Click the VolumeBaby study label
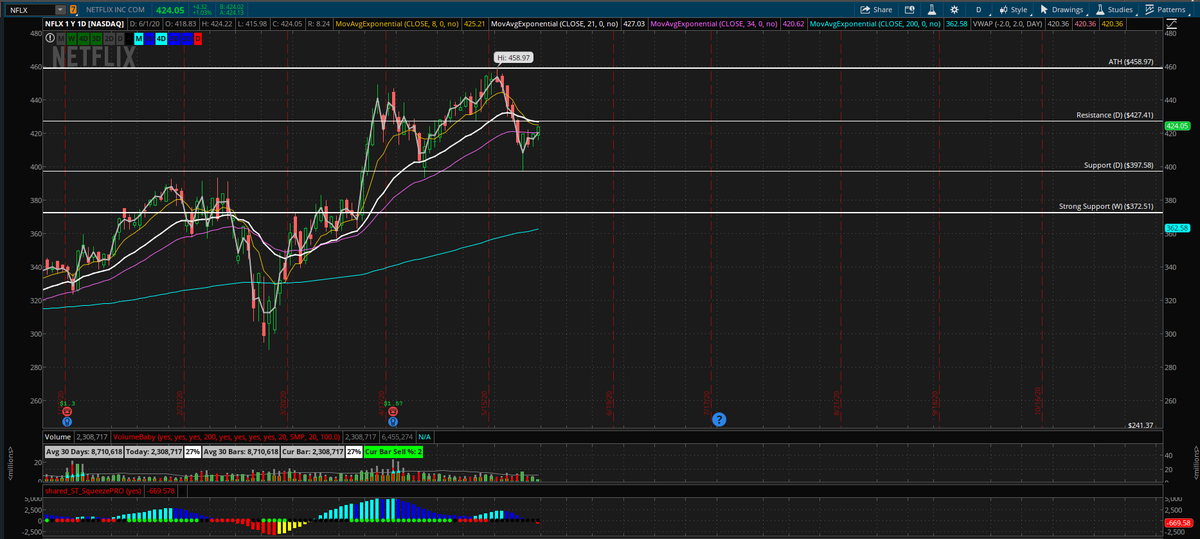Screen dimensions: 1200x539 coord(226,437)
